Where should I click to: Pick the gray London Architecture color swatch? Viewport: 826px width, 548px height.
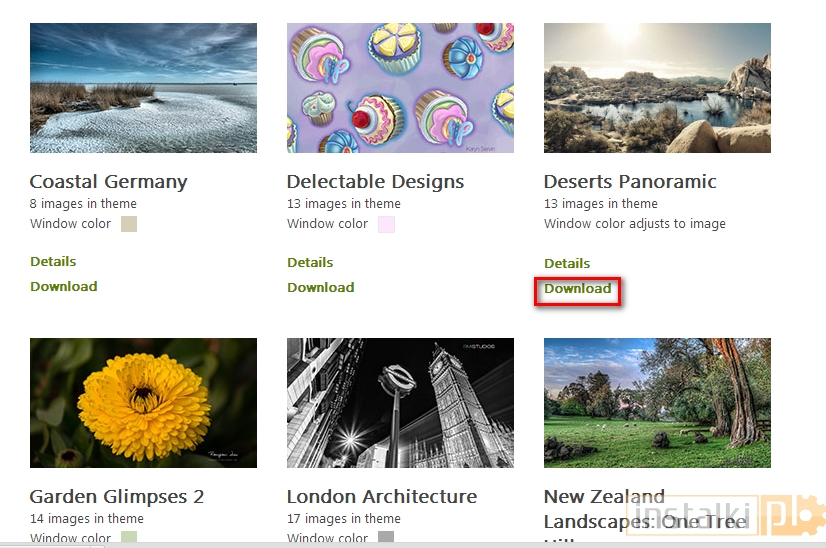(386, 539)
